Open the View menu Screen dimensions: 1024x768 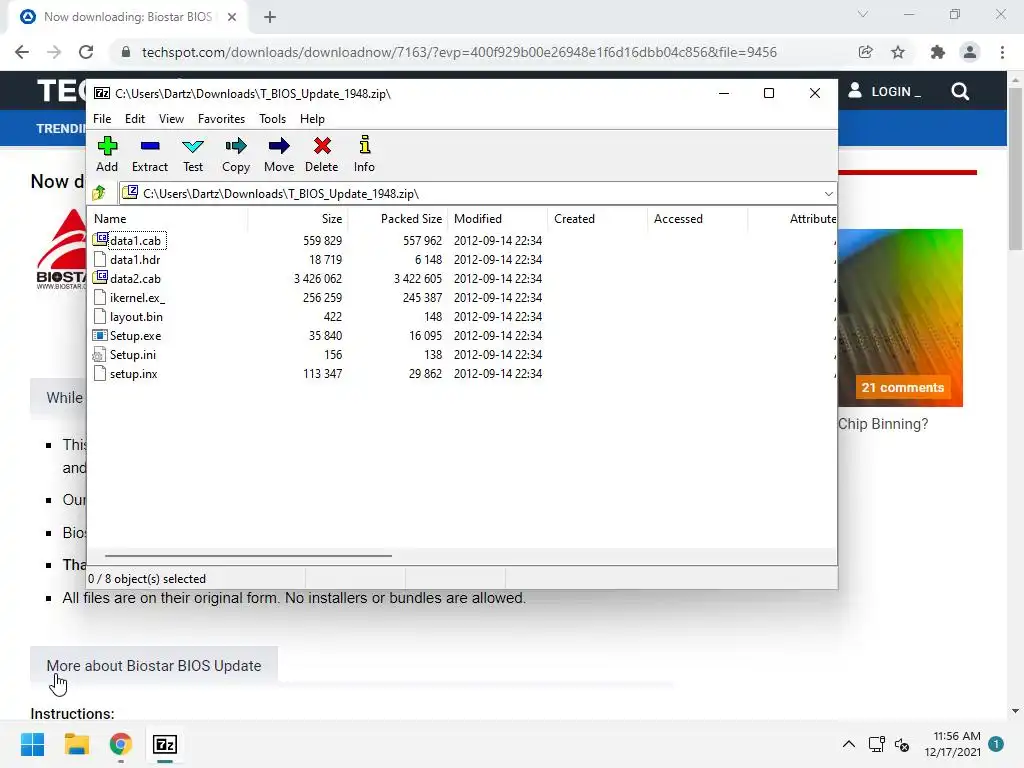[x=171, y=119]
